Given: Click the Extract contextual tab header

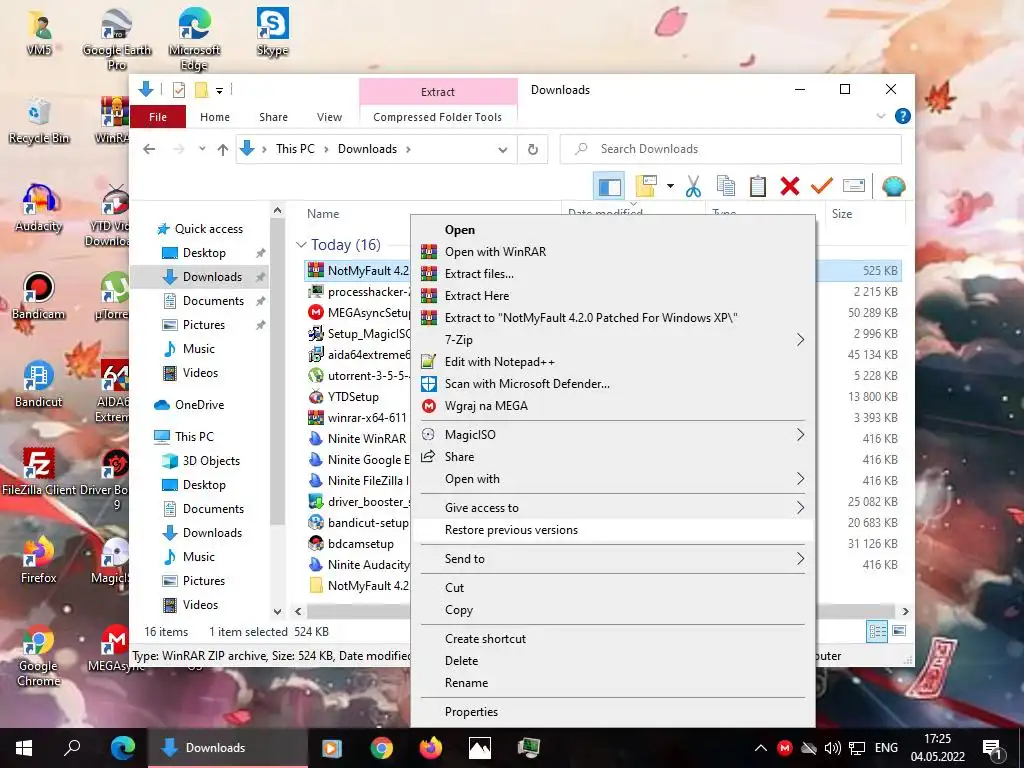Looking at the screenshot, I should click(438, 92).
